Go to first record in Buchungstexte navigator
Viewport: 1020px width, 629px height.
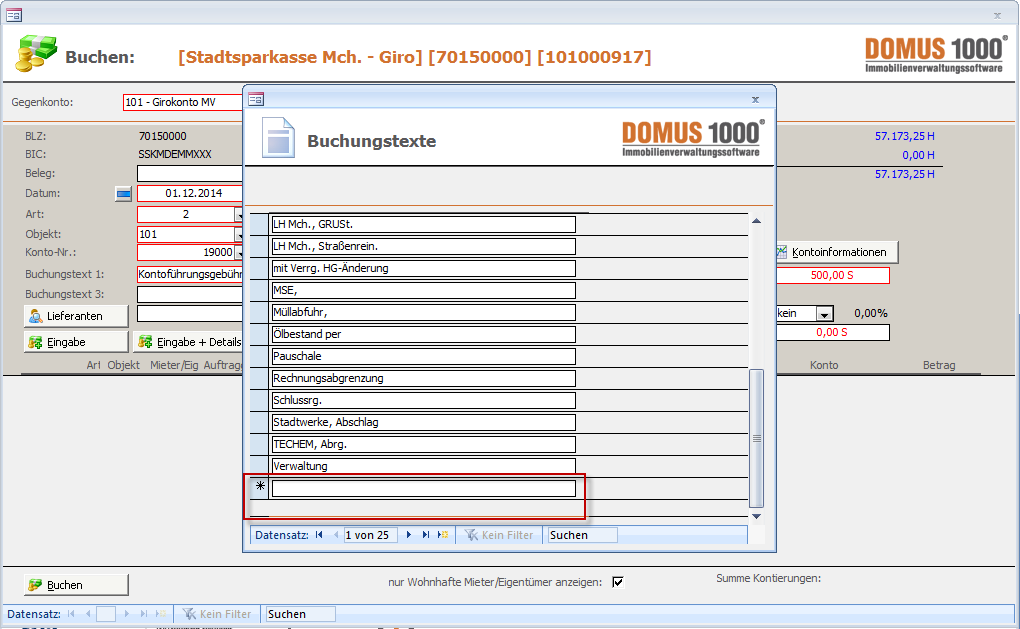319,535
